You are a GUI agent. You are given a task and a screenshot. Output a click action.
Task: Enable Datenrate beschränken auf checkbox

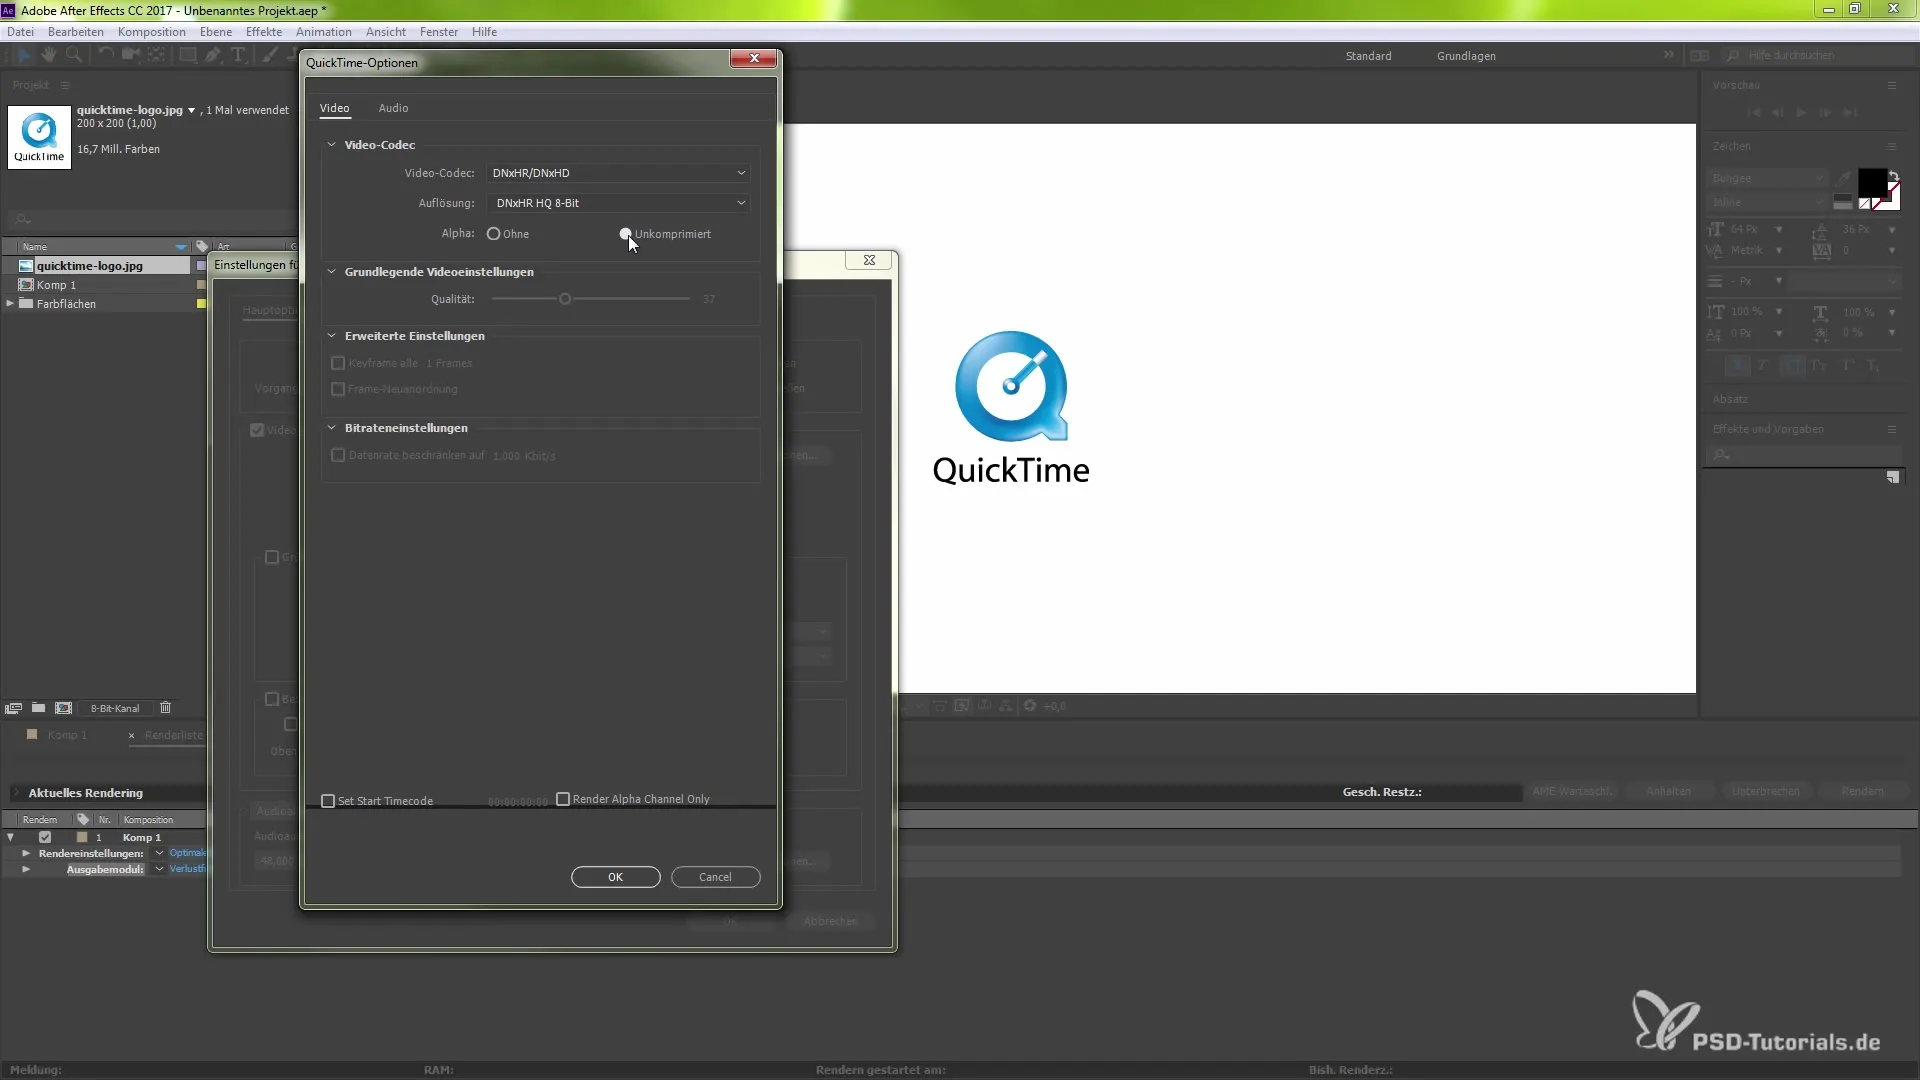(338, 455)
